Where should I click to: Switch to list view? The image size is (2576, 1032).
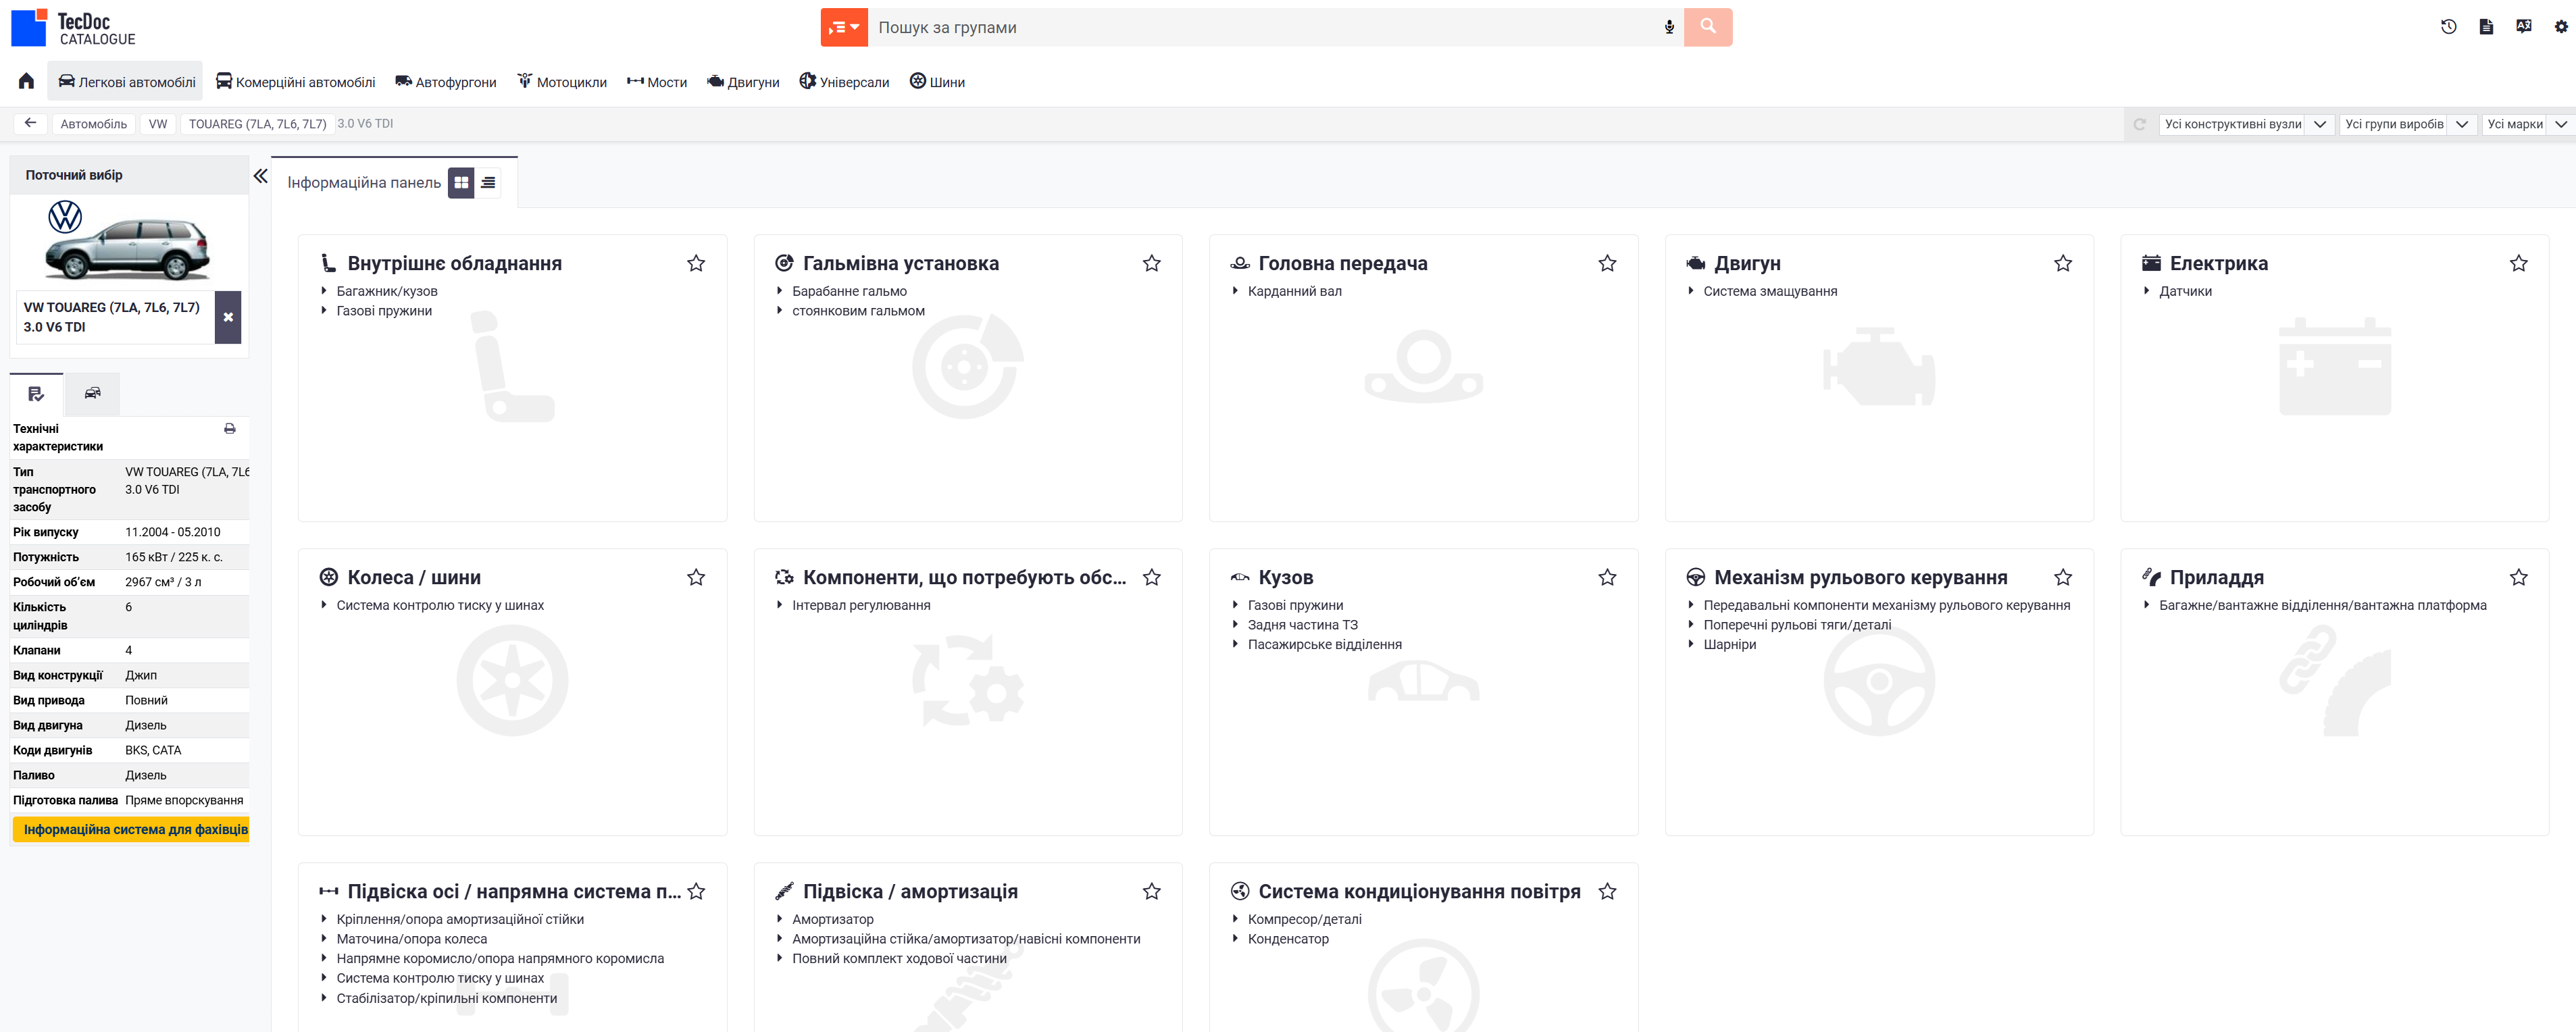click(x=488, y=182)
